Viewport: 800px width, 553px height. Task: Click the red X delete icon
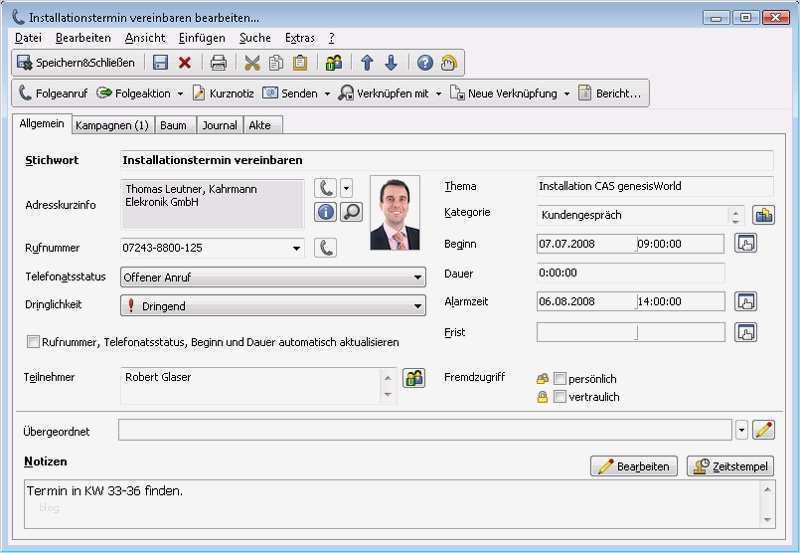pyautogui.click(x=185, y=63)
